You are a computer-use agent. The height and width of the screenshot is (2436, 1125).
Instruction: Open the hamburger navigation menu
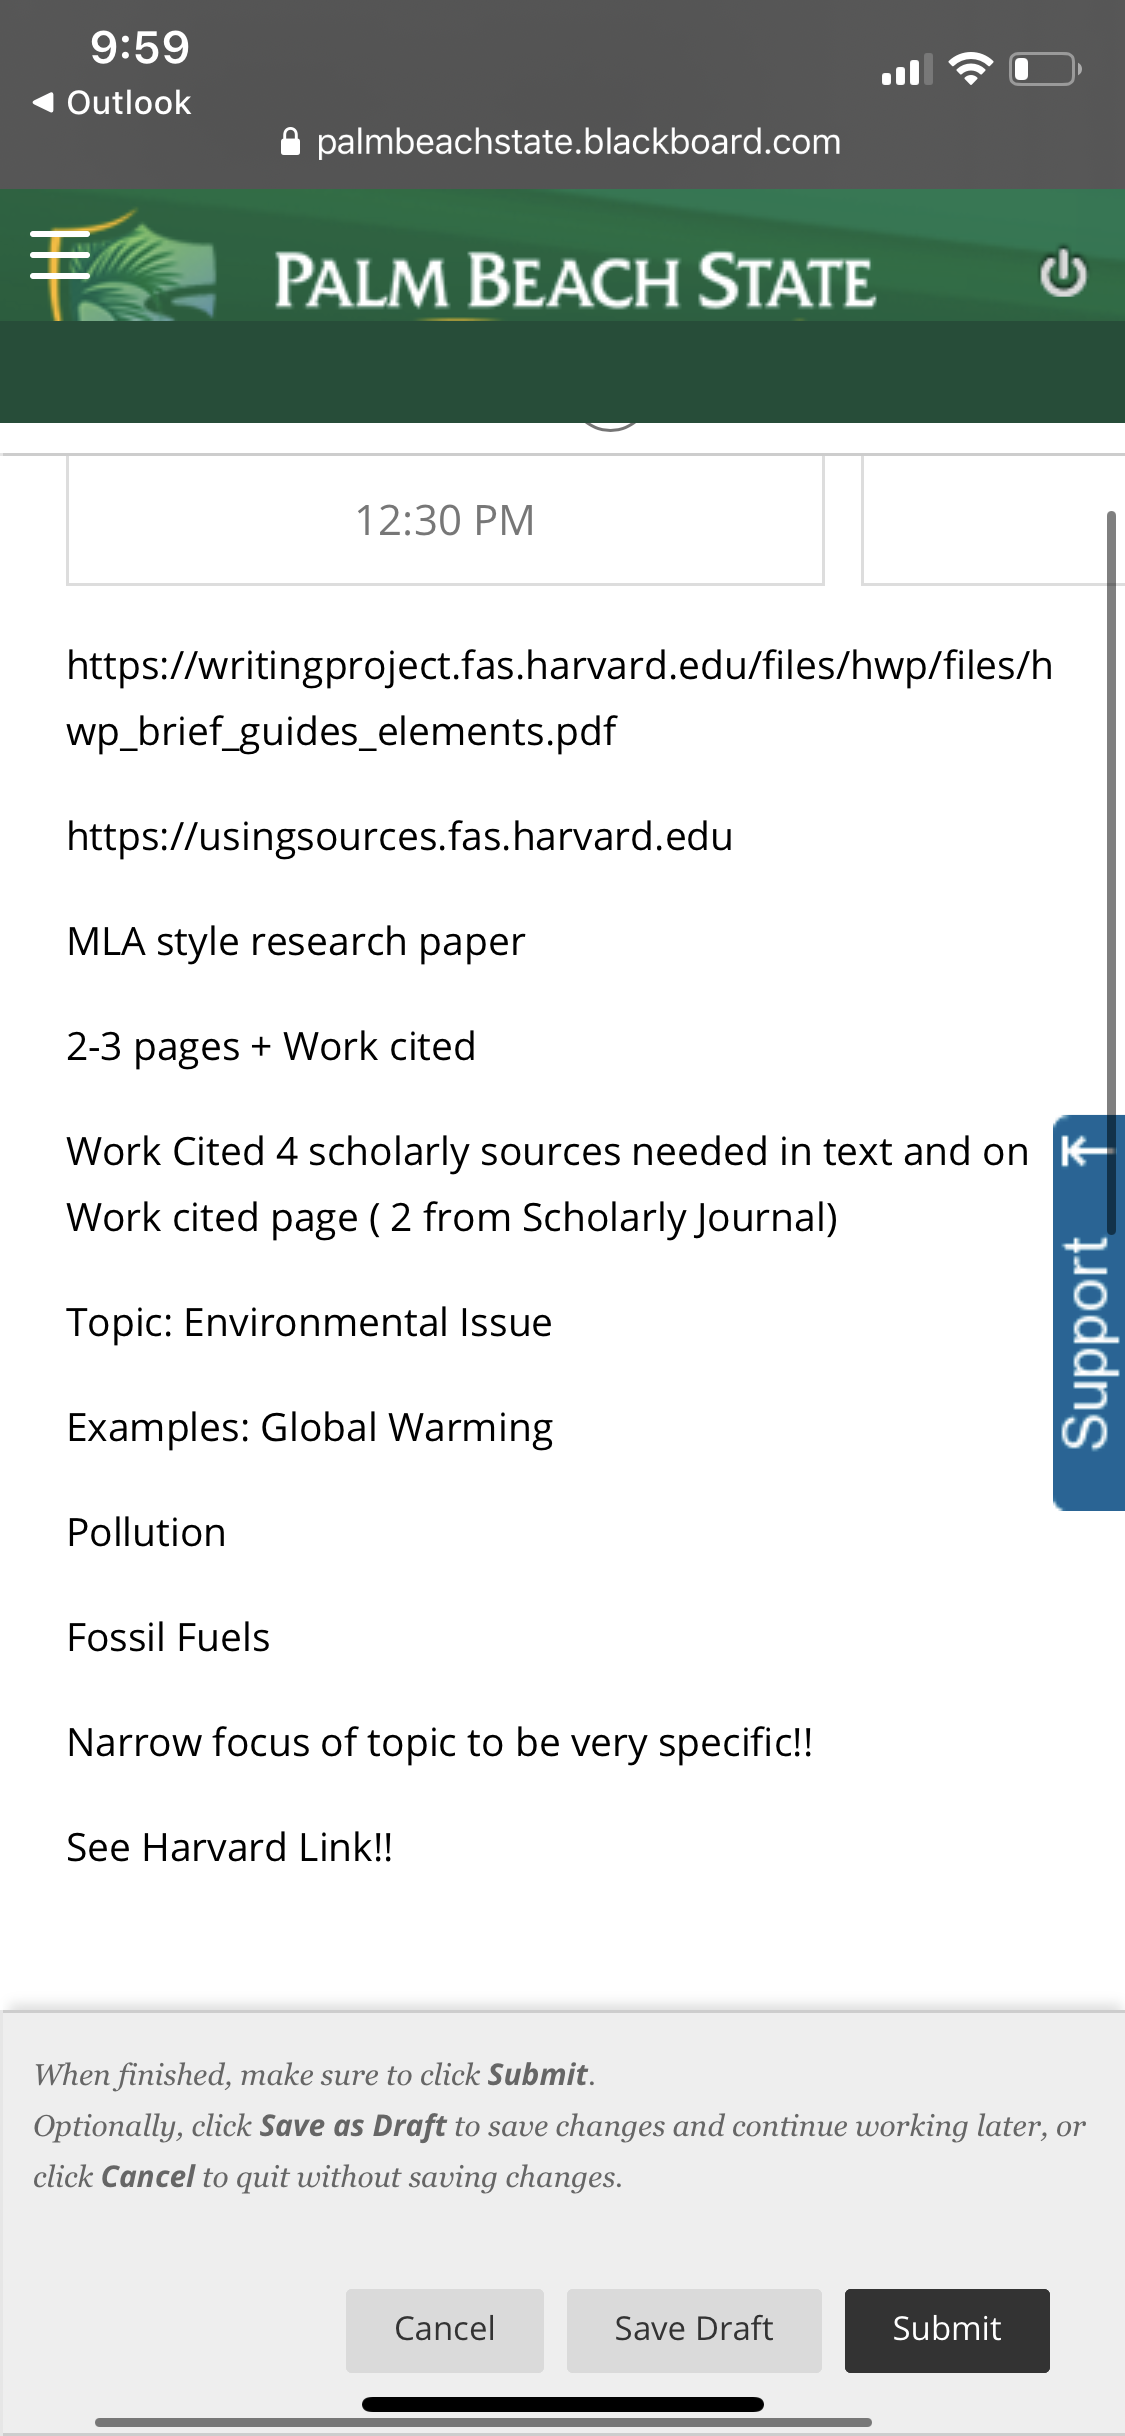pos(60,254)
